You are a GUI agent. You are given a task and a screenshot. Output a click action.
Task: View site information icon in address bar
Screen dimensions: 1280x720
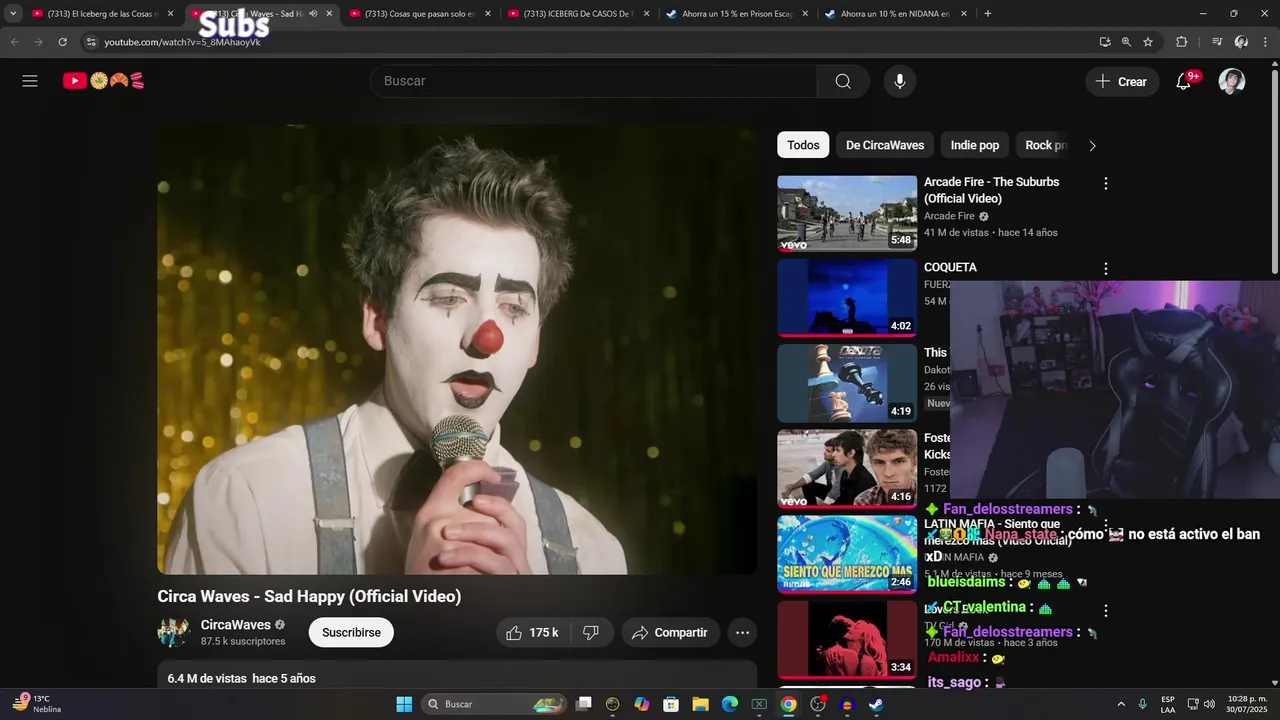(x=91, y=42)
